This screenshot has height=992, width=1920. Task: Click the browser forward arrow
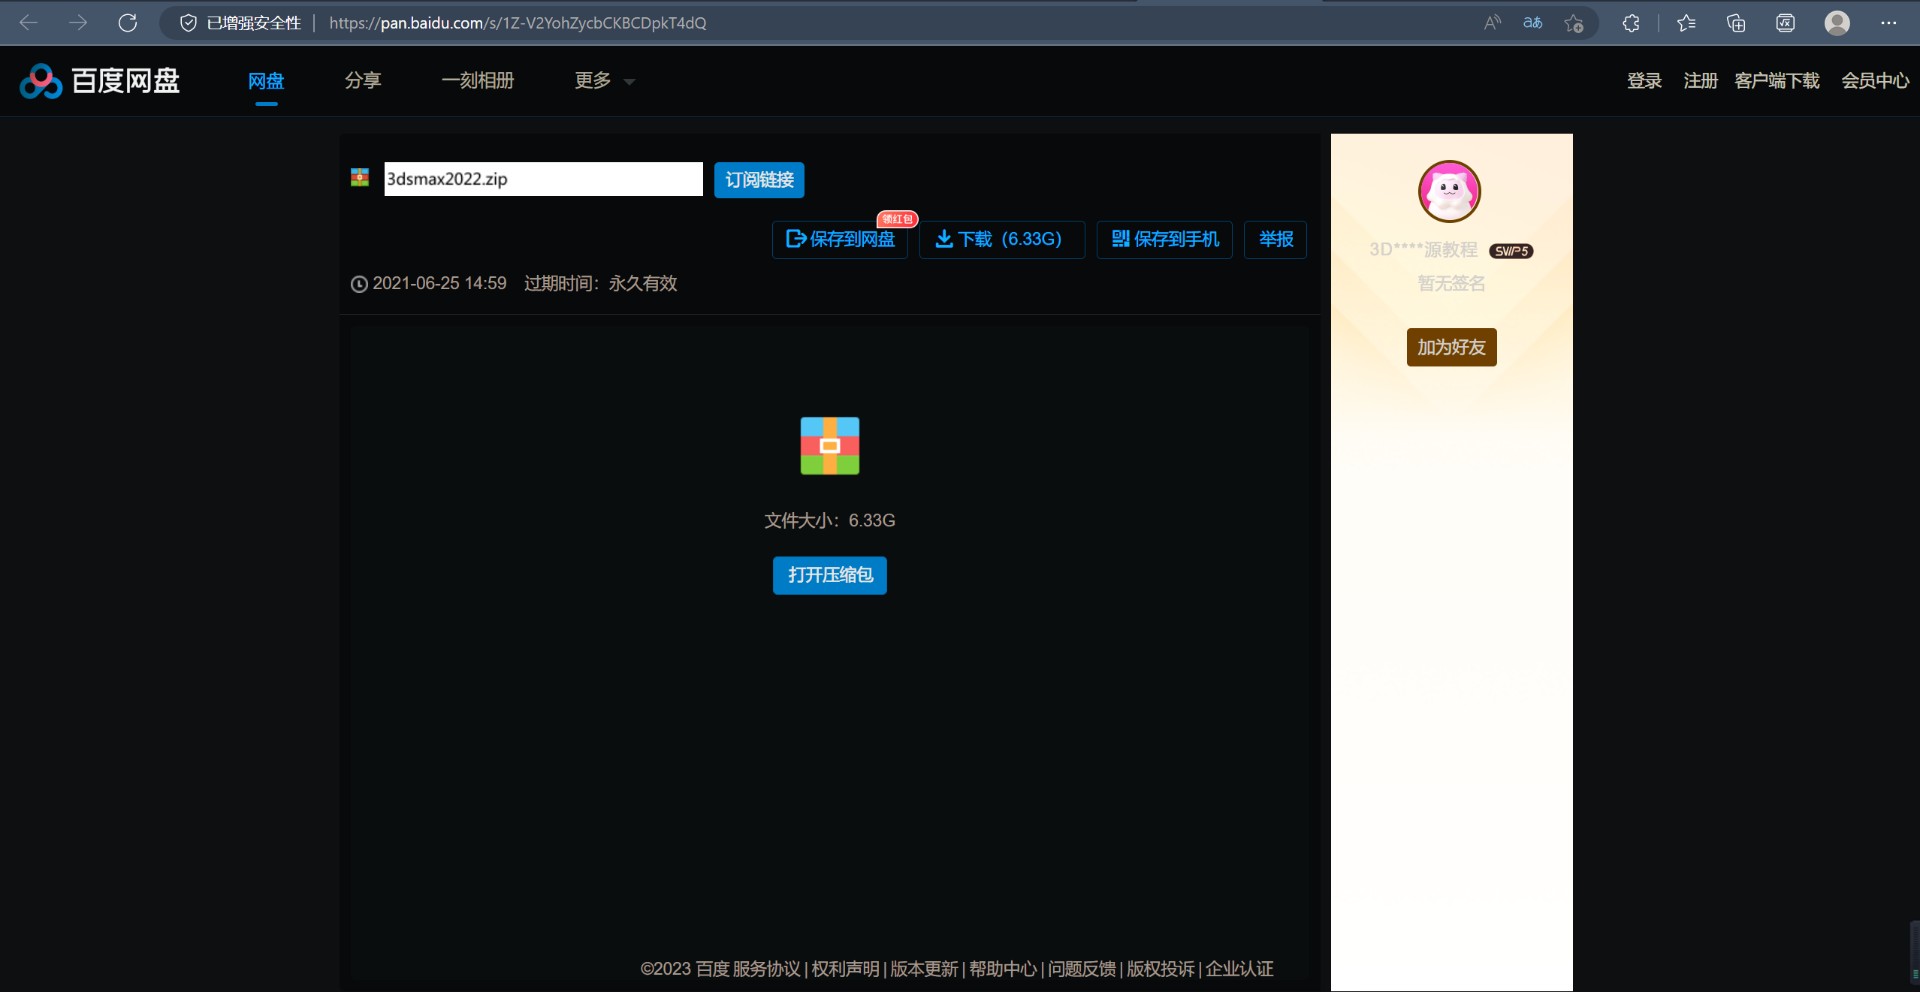[x=78, y=22]
